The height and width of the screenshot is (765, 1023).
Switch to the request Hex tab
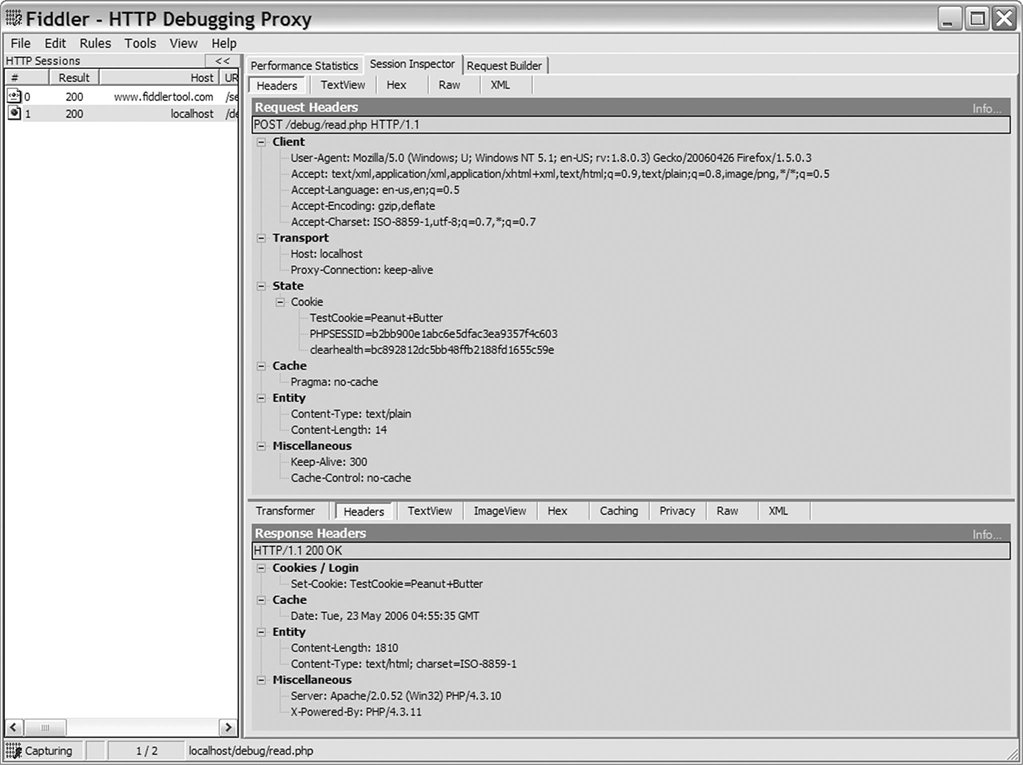(396, 85)
